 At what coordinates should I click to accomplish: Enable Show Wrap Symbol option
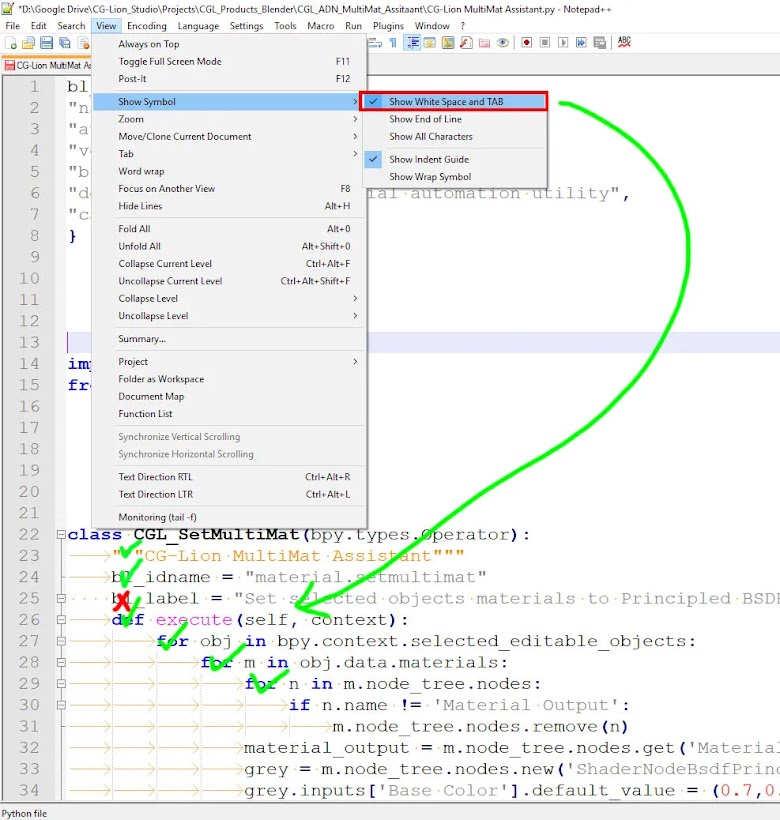tap(454, 177)
